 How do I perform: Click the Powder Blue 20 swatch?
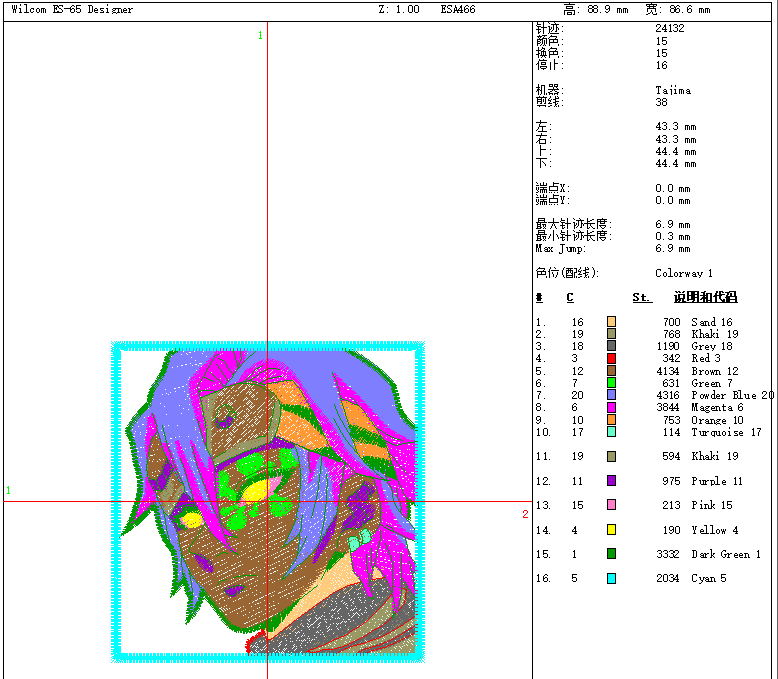pyautogui.click(x=611, y=395)
